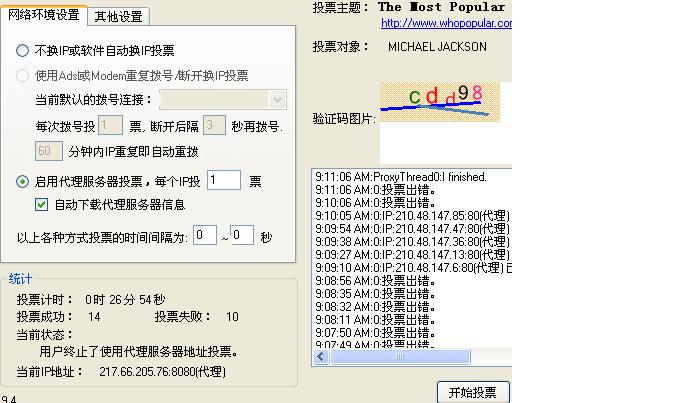683x403 pixels.
Task: Toggle 自动下载代理服务器信息 checkbox
Action: coord(41,204)
